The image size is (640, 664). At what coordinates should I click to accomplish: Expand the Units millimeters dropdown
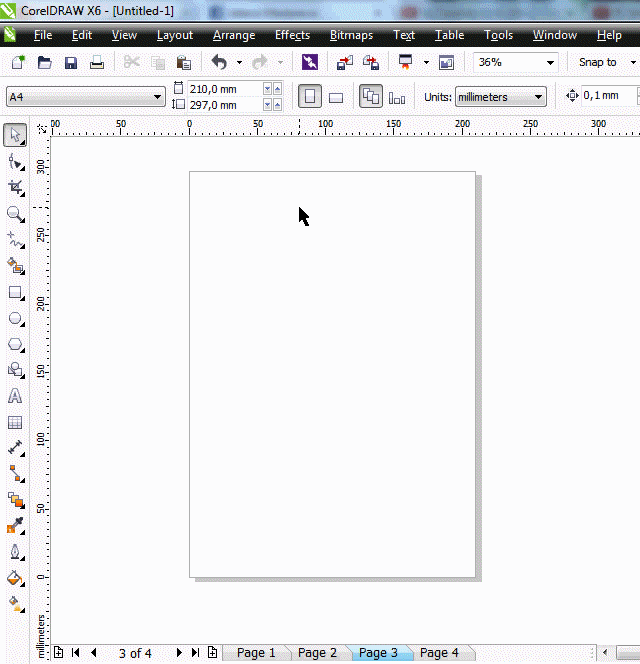[539, 97]
